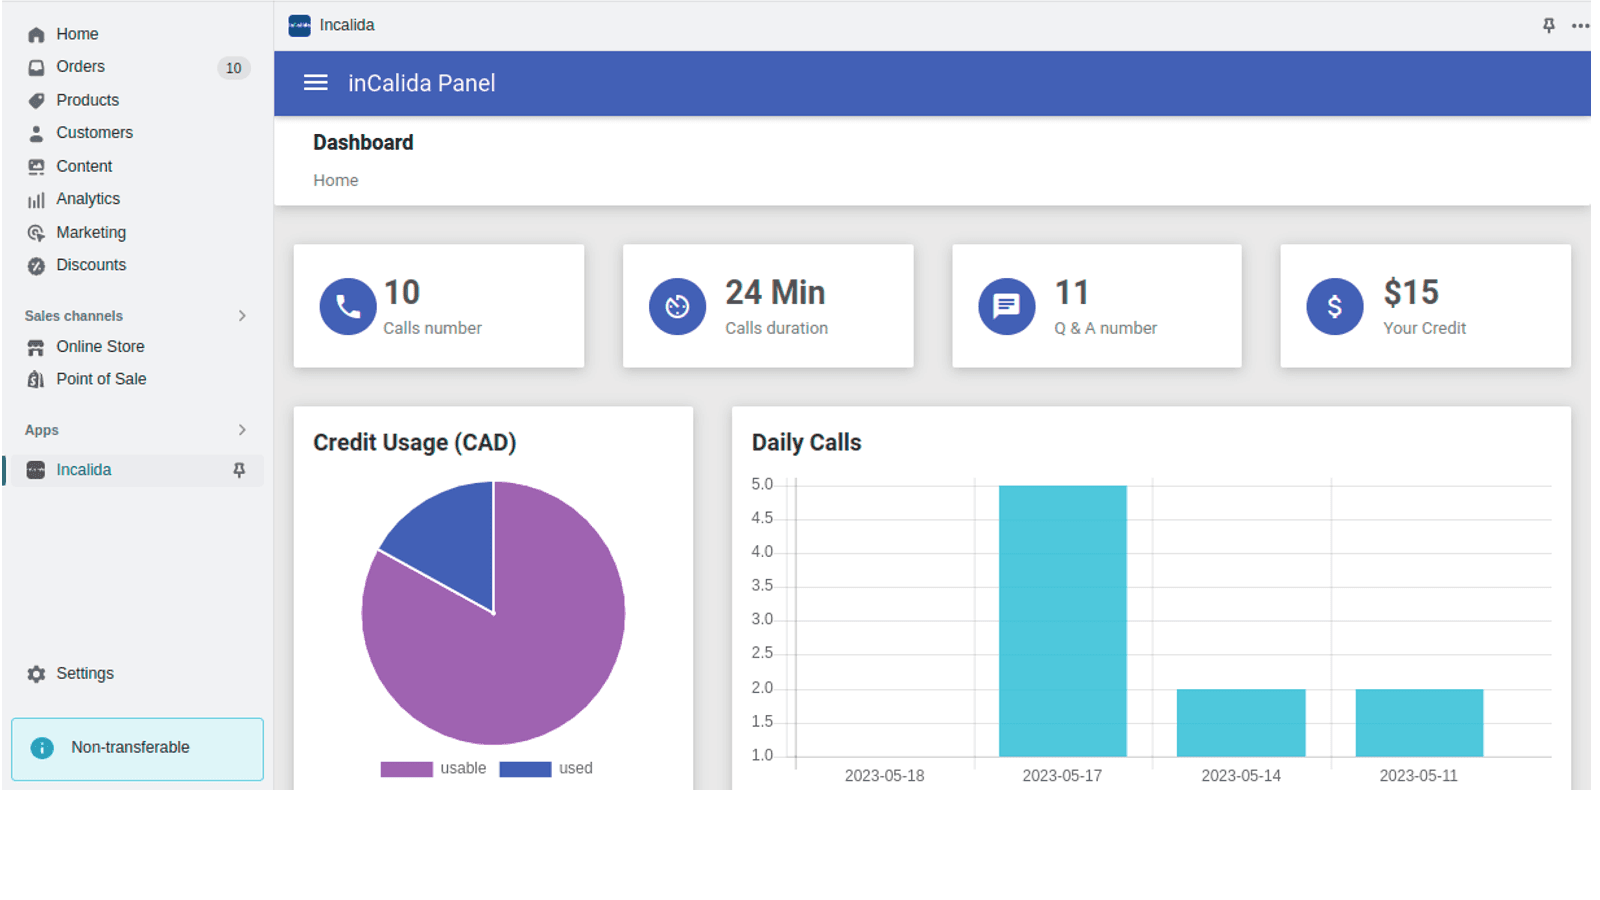
Task: Expand the Apps section
Action: [241, 429]
